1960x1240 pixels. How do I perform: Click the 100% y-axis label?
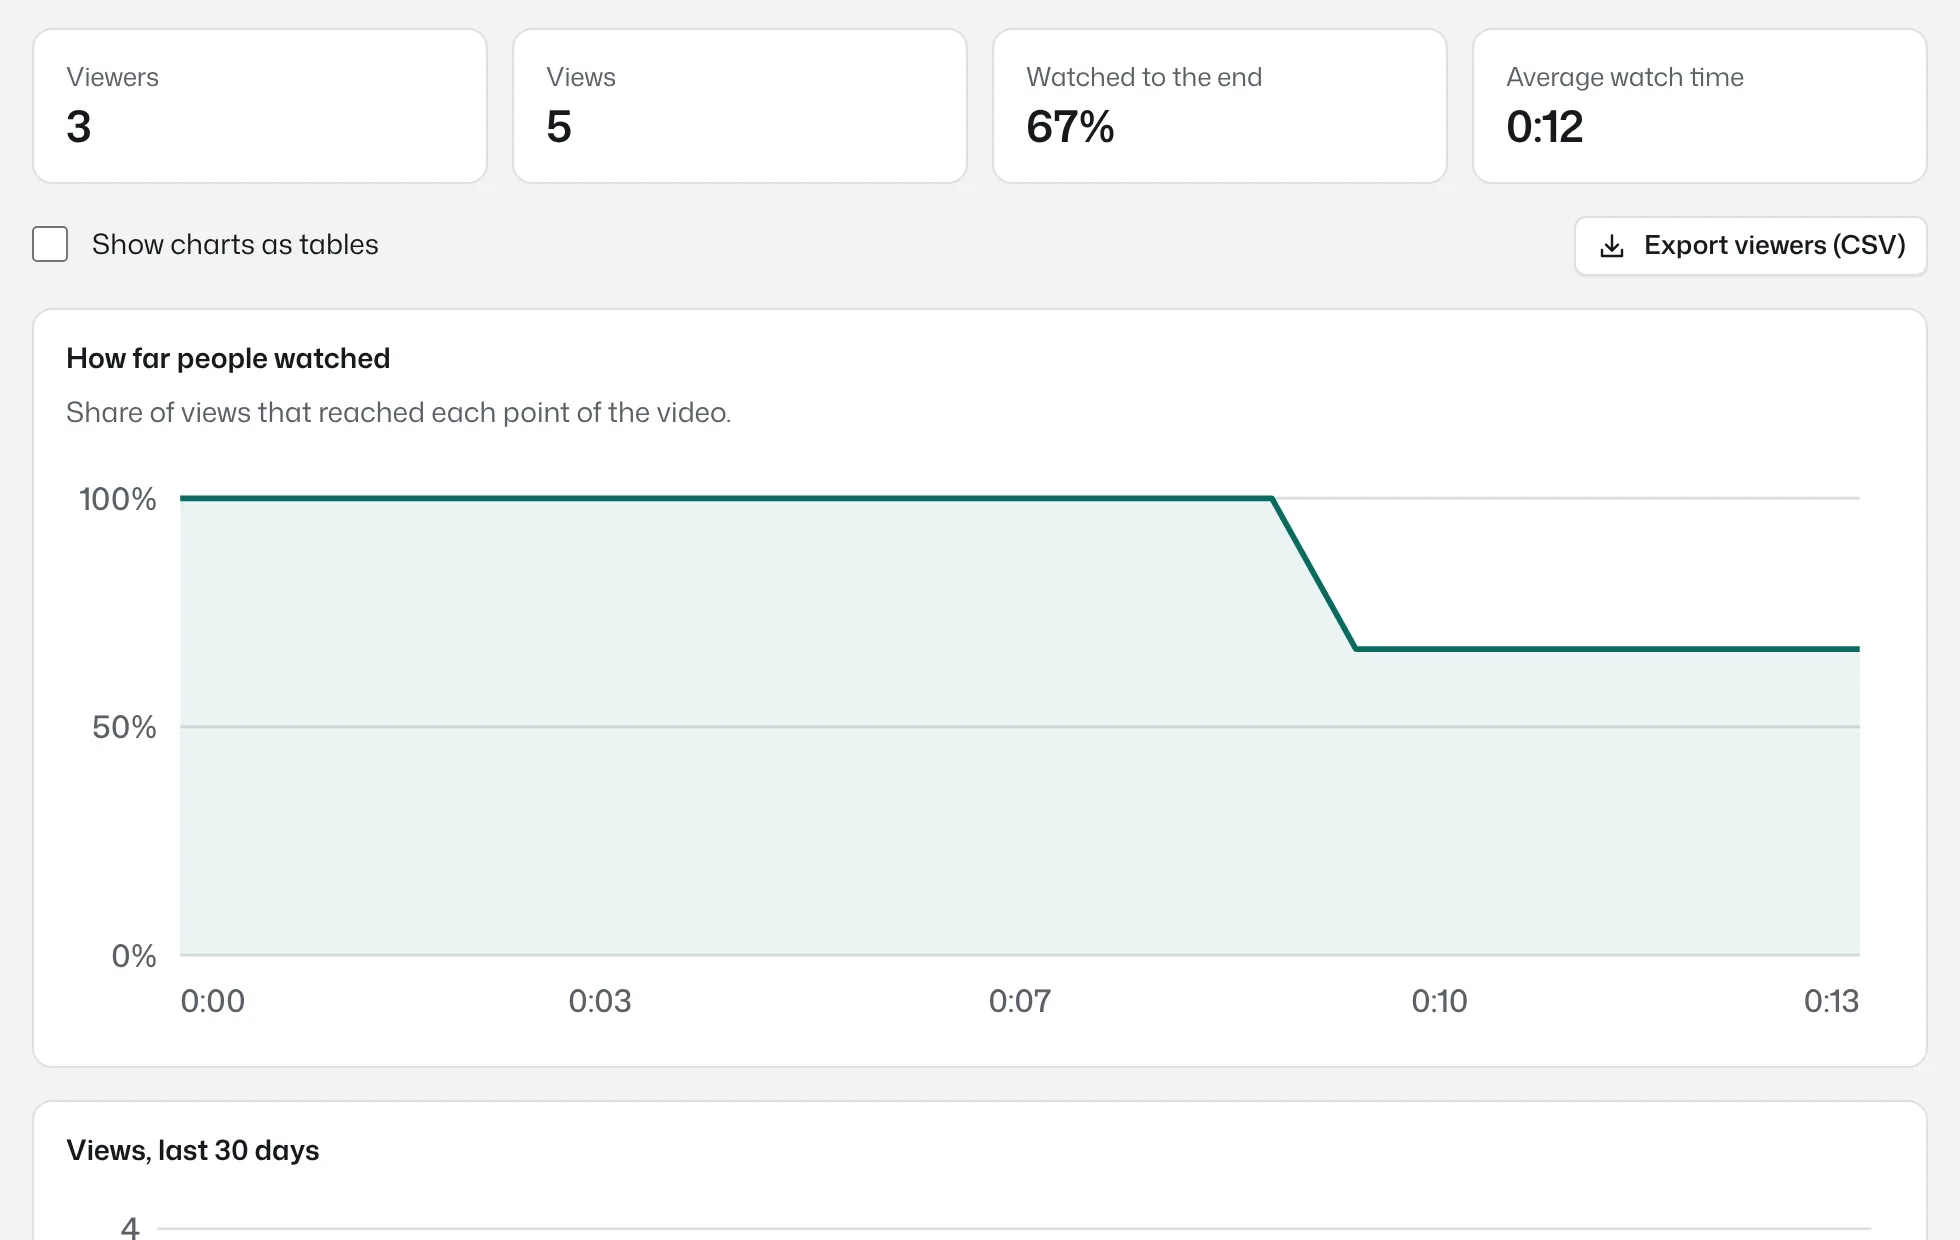click(118, 499)
